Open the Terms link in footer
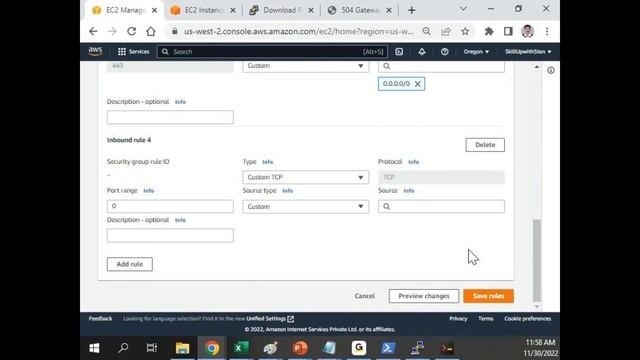The width and height of the screenshot is (640, 360). click(x=486, y=319)
